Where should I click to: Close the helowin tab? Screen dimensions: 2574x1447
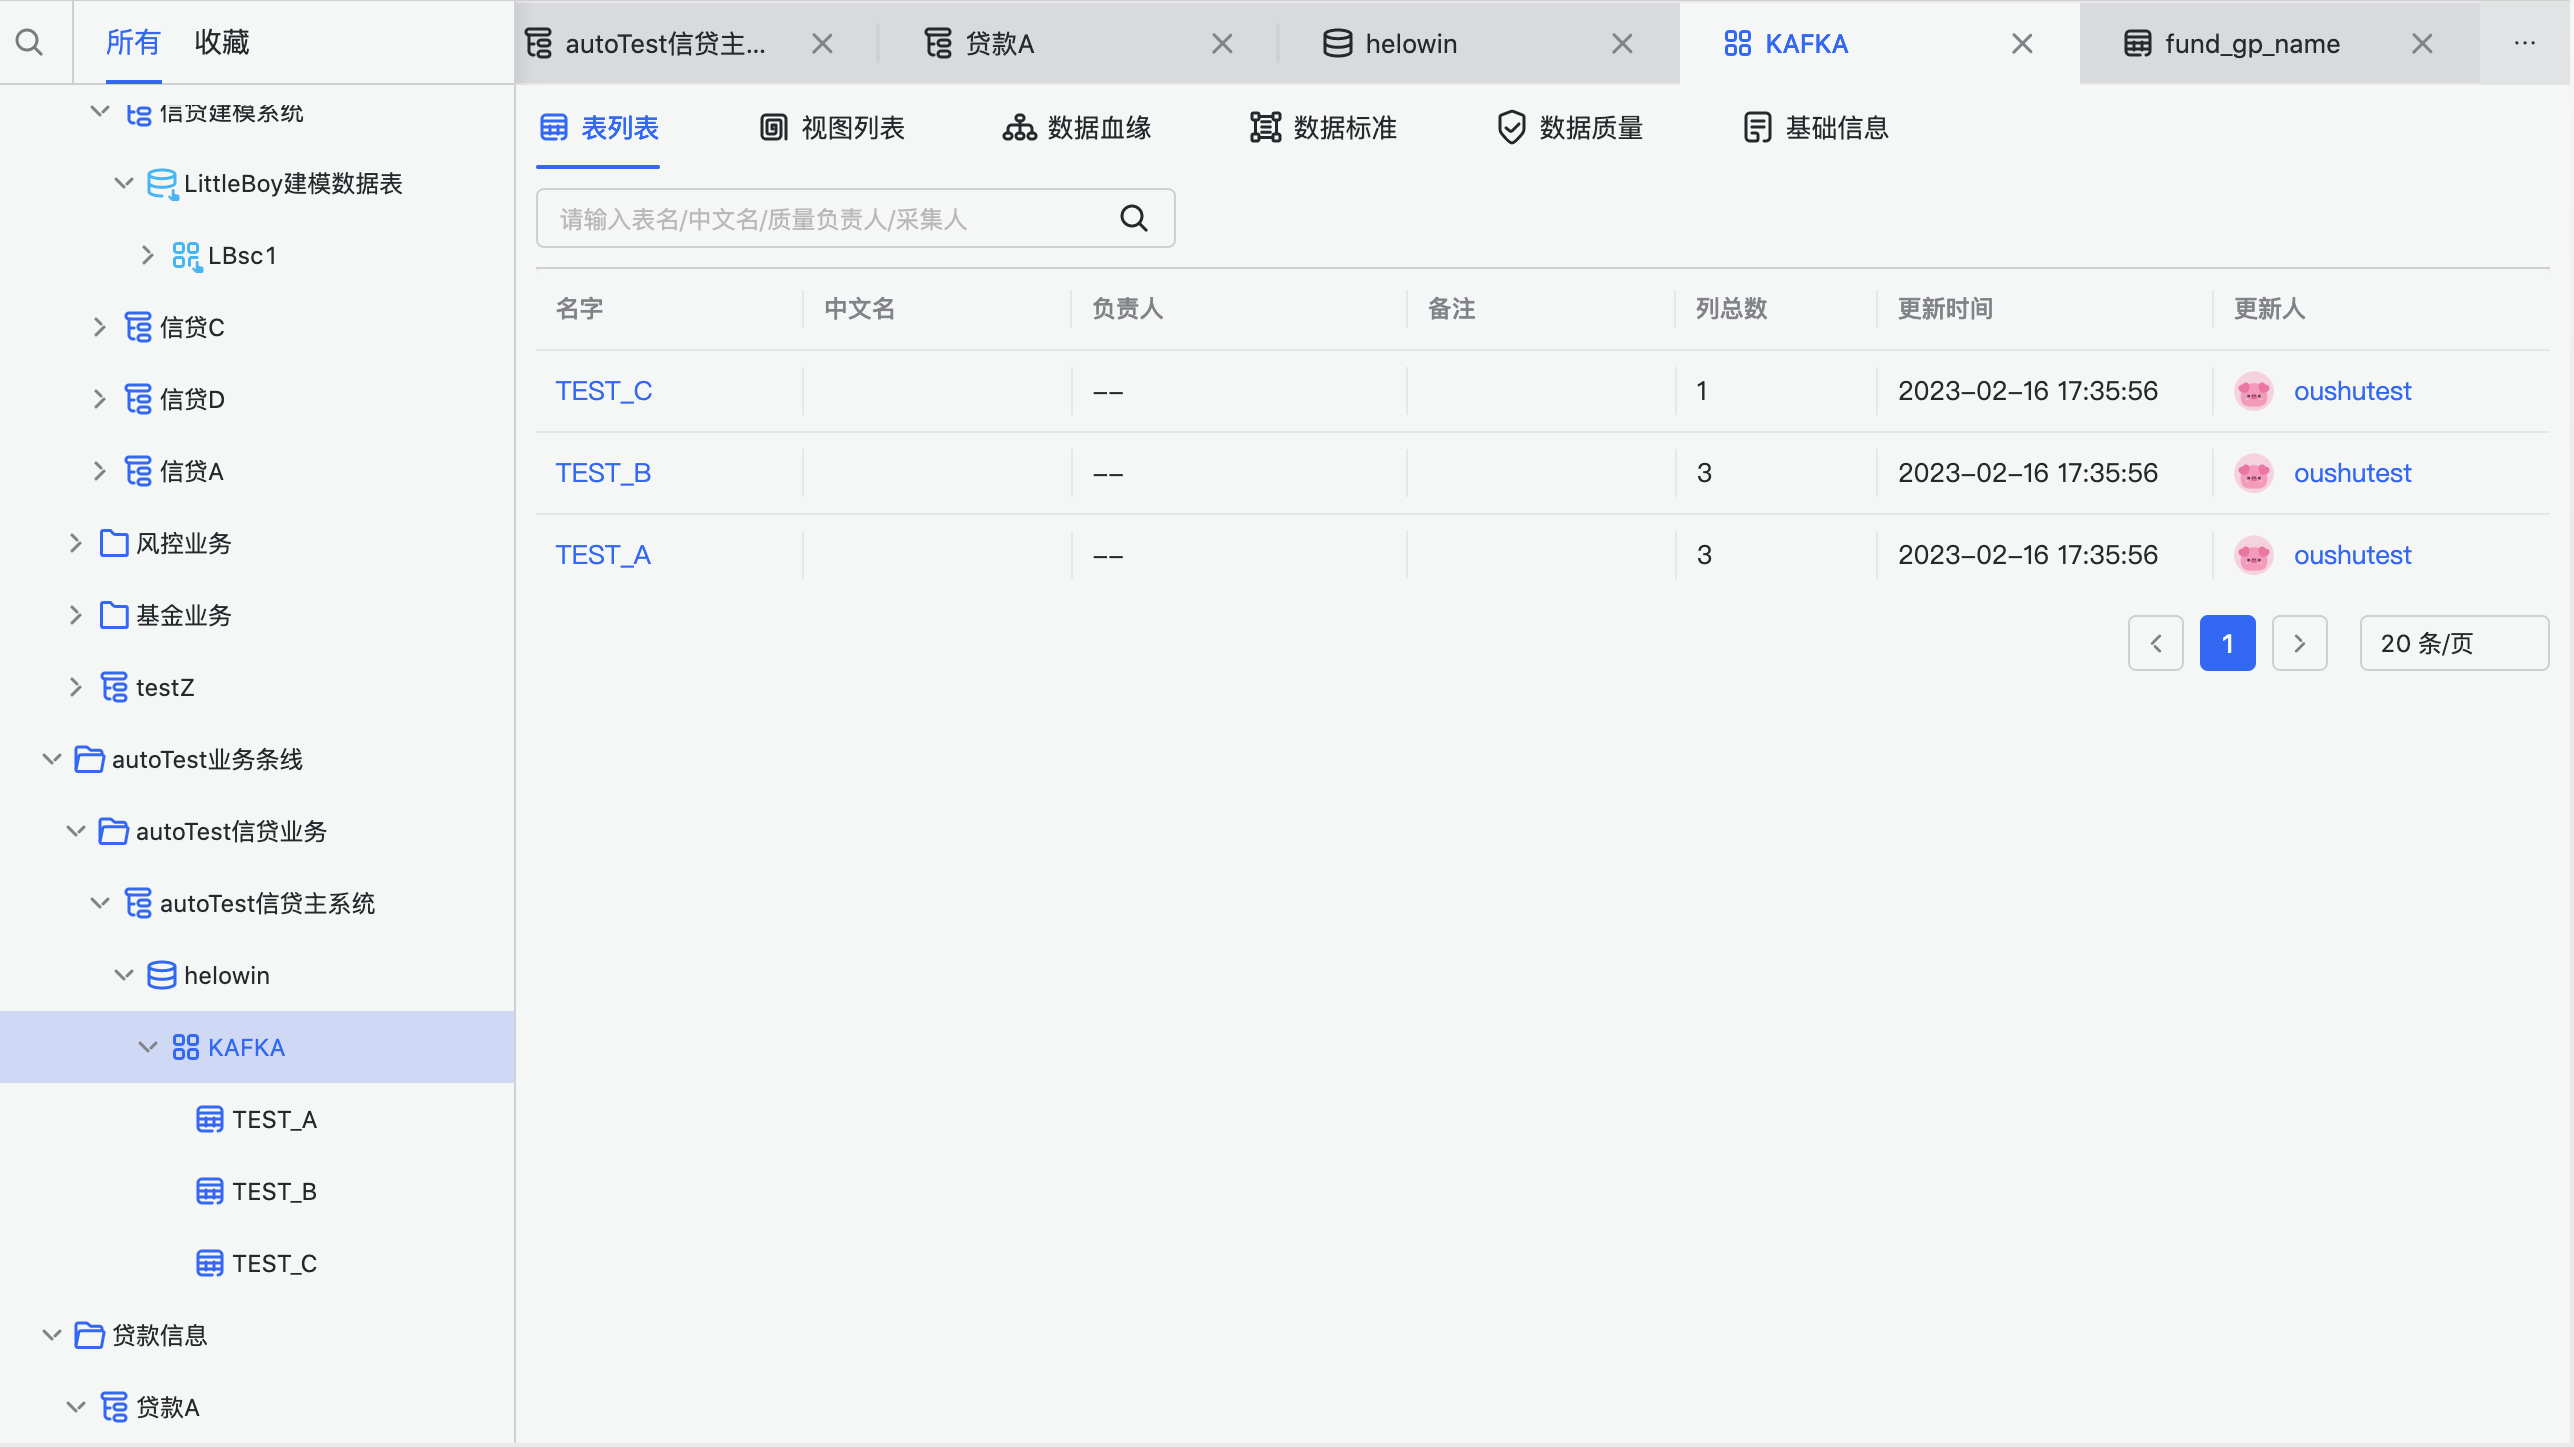1622,44
